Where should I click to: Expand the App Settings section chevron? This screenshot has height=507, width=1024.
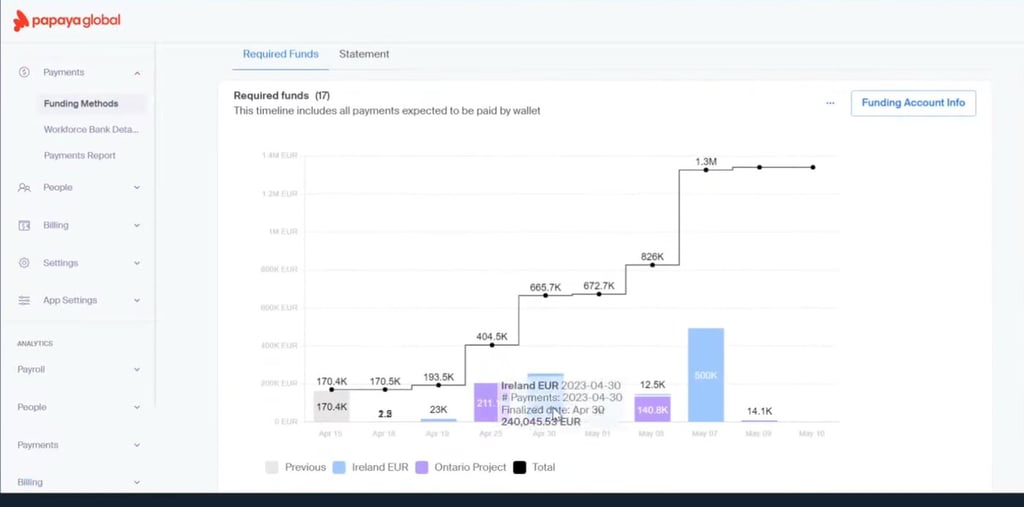click(137, 301)
